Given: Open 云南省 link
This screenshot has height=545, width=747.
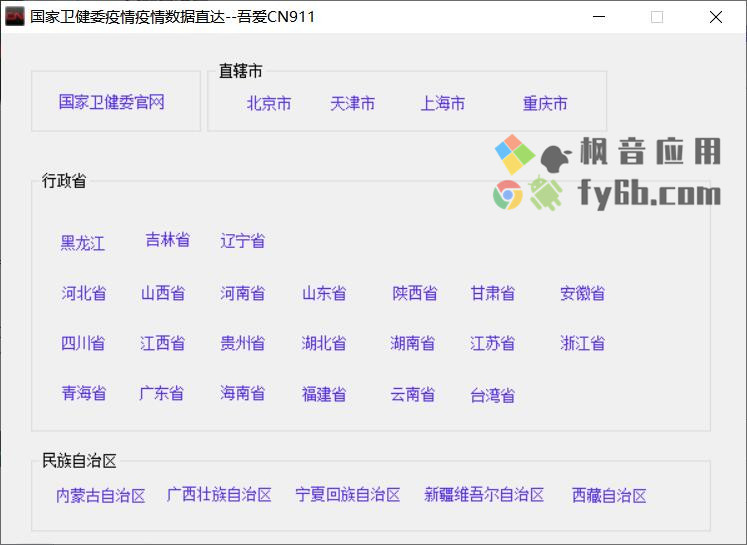Looking at the screenshot, I should point(413,394).
